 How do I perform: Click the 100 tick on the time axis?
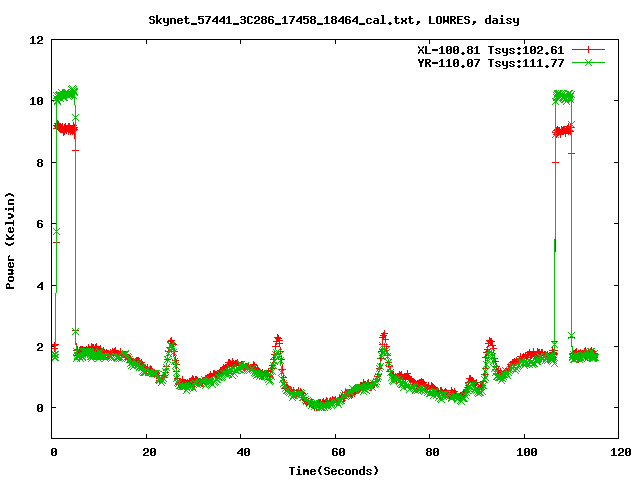(x=523, y=452)
